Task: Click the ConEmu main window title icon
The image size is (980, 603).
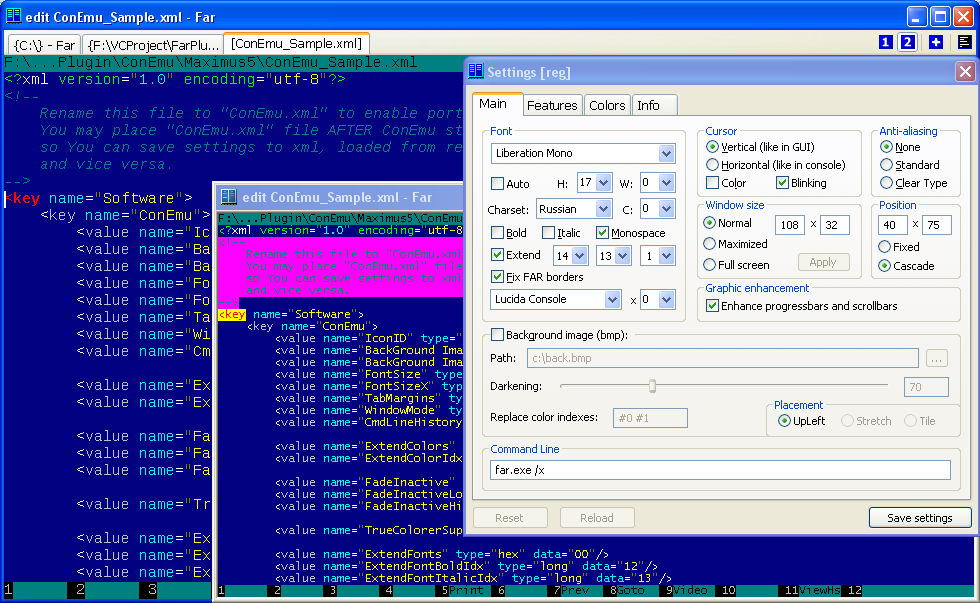Action: [x=14, y=16]
